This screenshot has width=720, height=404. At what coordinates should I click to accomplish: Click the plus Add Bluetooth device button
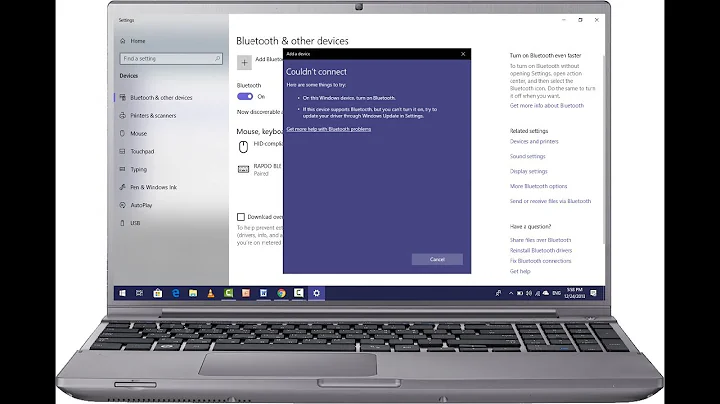(244, 62)
